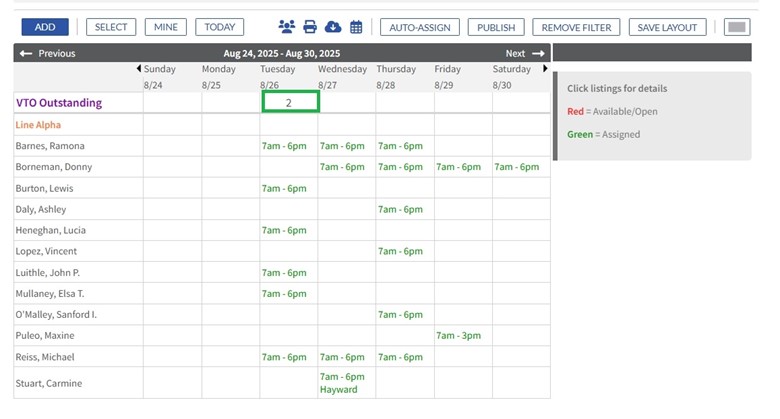This screenshot has width=780, height=419.
Task: Print the schedule with printer icon
Action: click(x=310, y=27)
